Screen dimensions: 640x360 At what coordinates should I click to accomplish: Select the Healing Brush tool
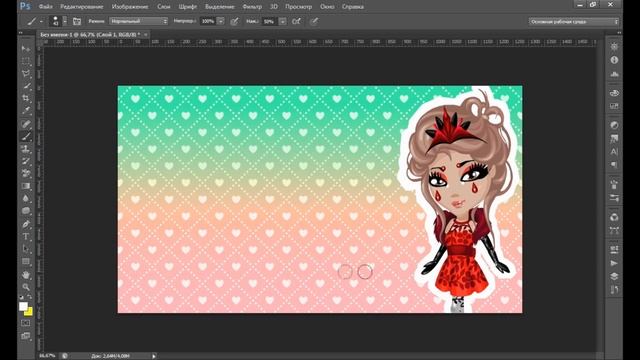click(26, 124)
